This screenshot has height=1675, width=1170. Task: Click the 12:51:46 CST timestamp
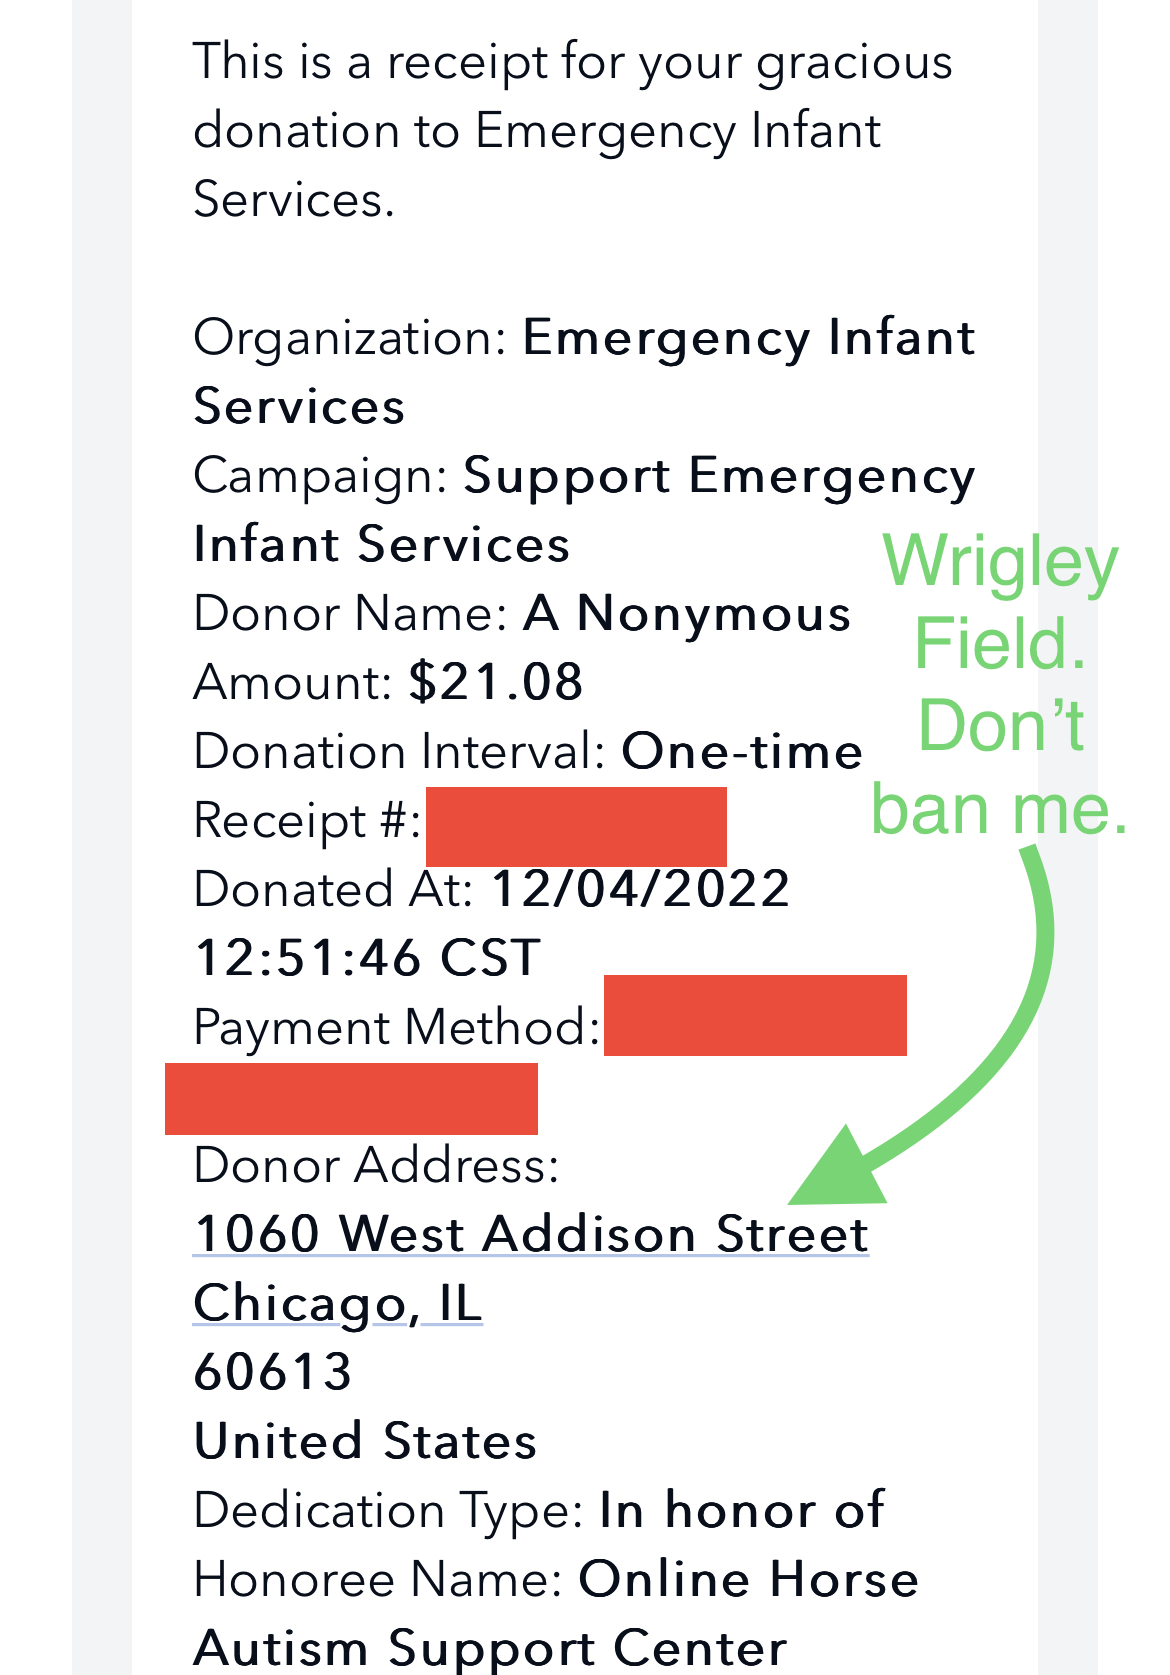point(368,958)
